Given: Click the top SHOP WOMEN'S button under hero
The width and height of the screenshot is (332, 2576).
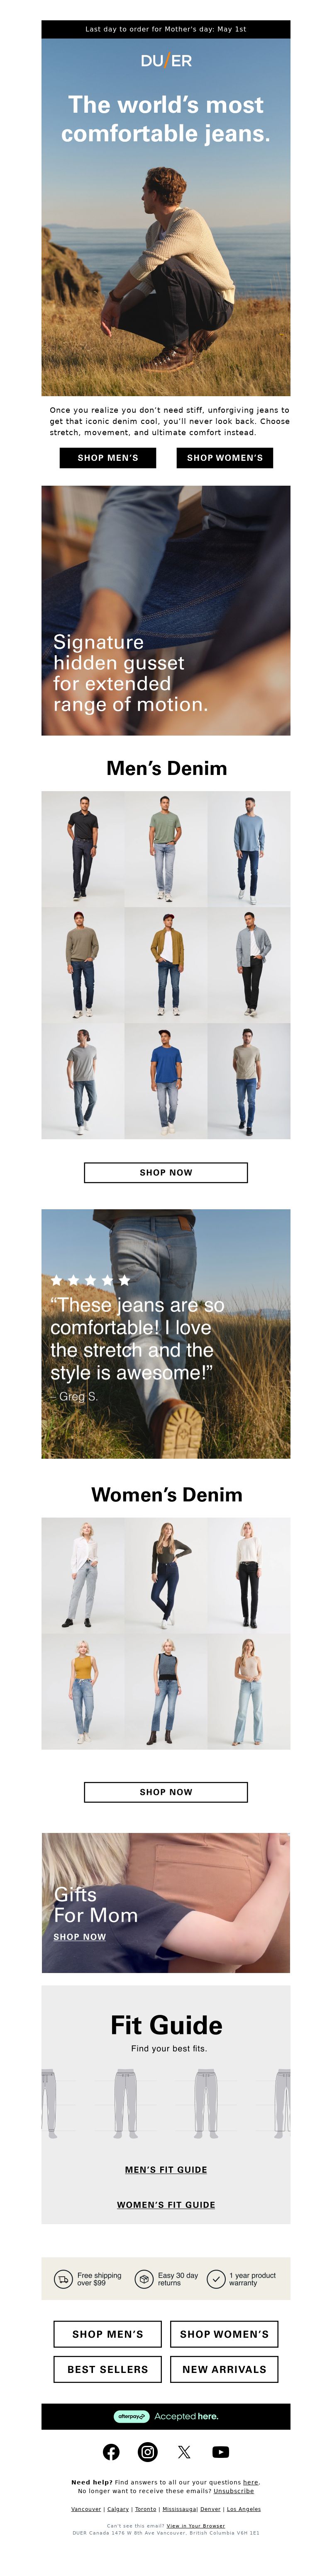Looking at the screenshot, I should tap(225, 457).
